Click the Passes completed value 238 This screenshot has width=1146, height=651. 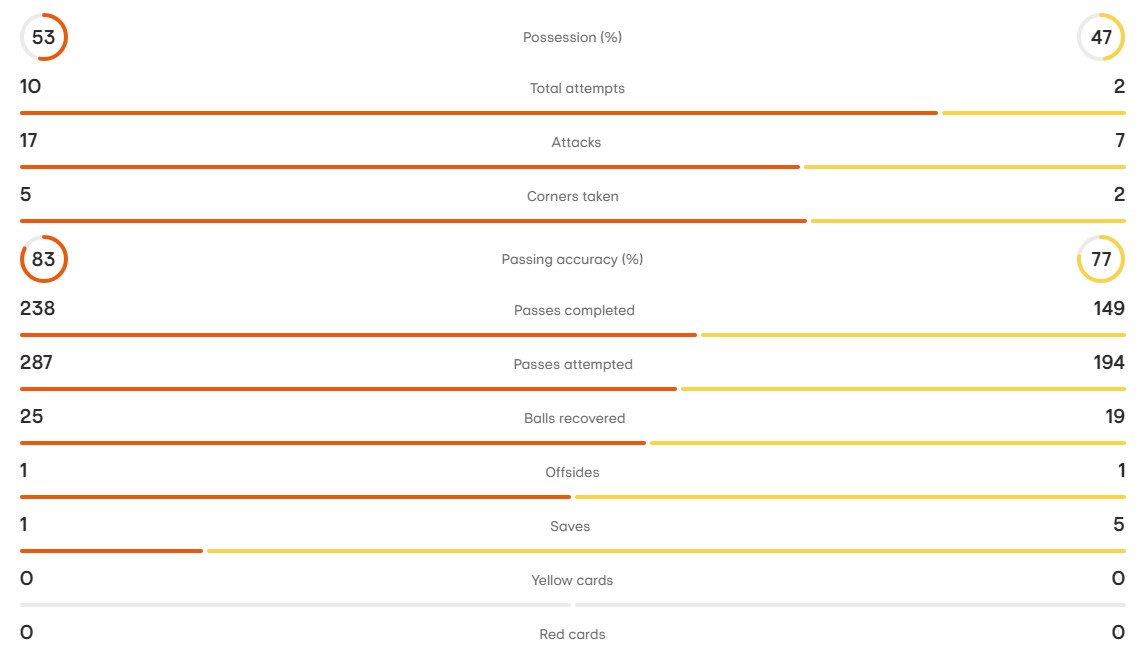(x=37, y=308)
